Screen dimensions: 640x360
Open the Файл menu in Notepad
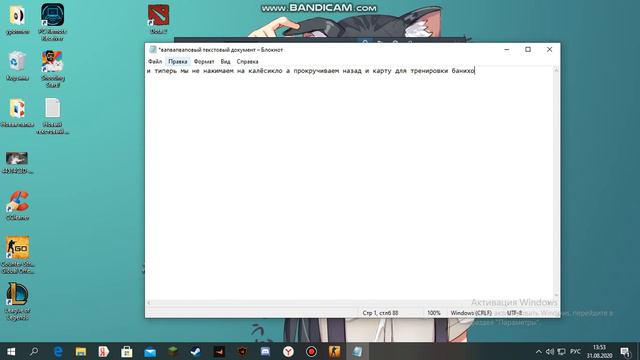(x=155, y=61)
